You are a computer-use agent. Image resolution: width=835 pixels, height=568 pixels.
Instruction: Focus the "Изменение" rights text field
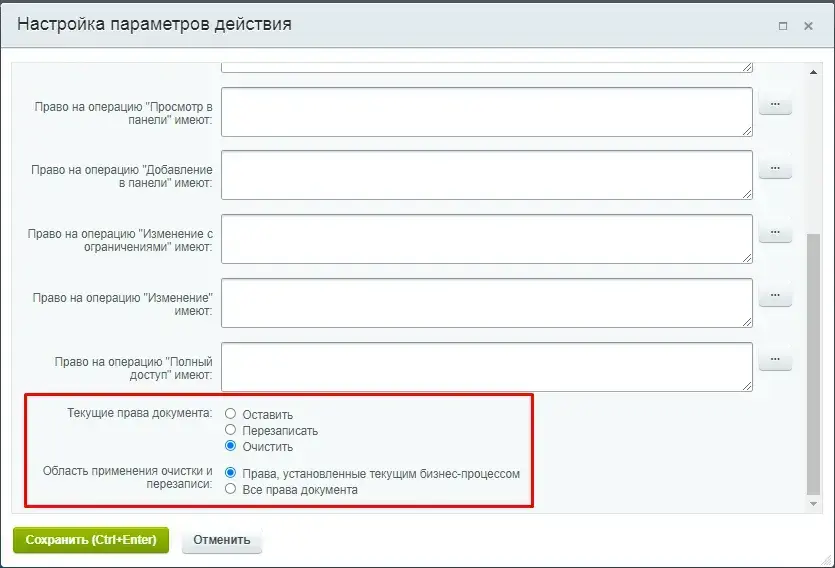[487, 303]
